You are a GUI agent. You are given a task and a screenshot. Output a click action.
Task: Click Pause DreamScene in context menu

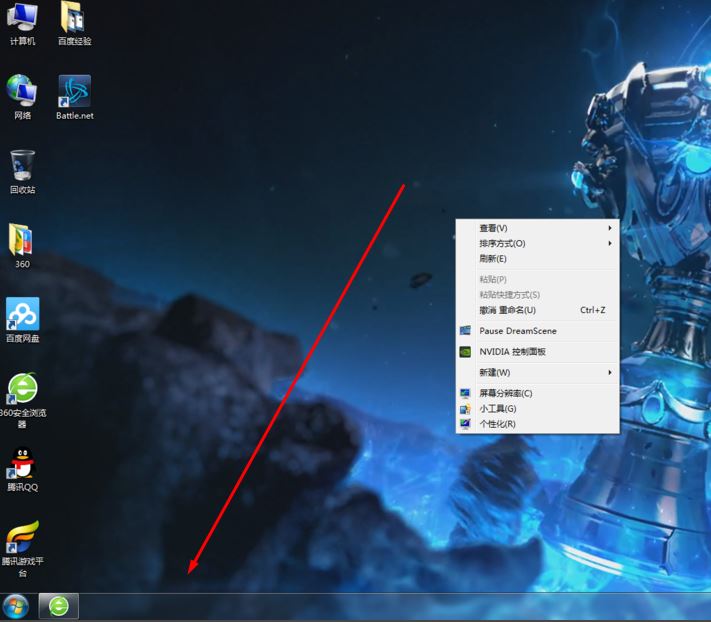[x=517, y=331]
